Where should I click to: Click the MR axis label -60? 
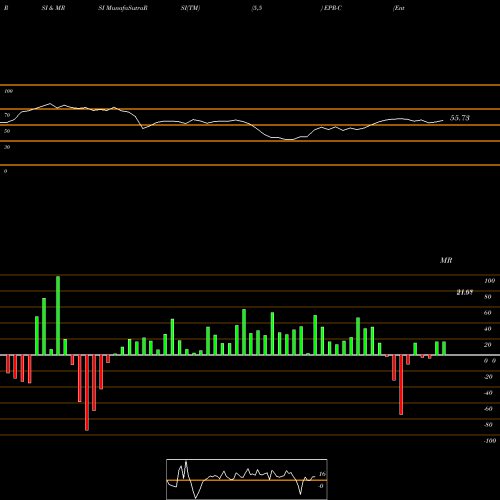coord(488,409)
